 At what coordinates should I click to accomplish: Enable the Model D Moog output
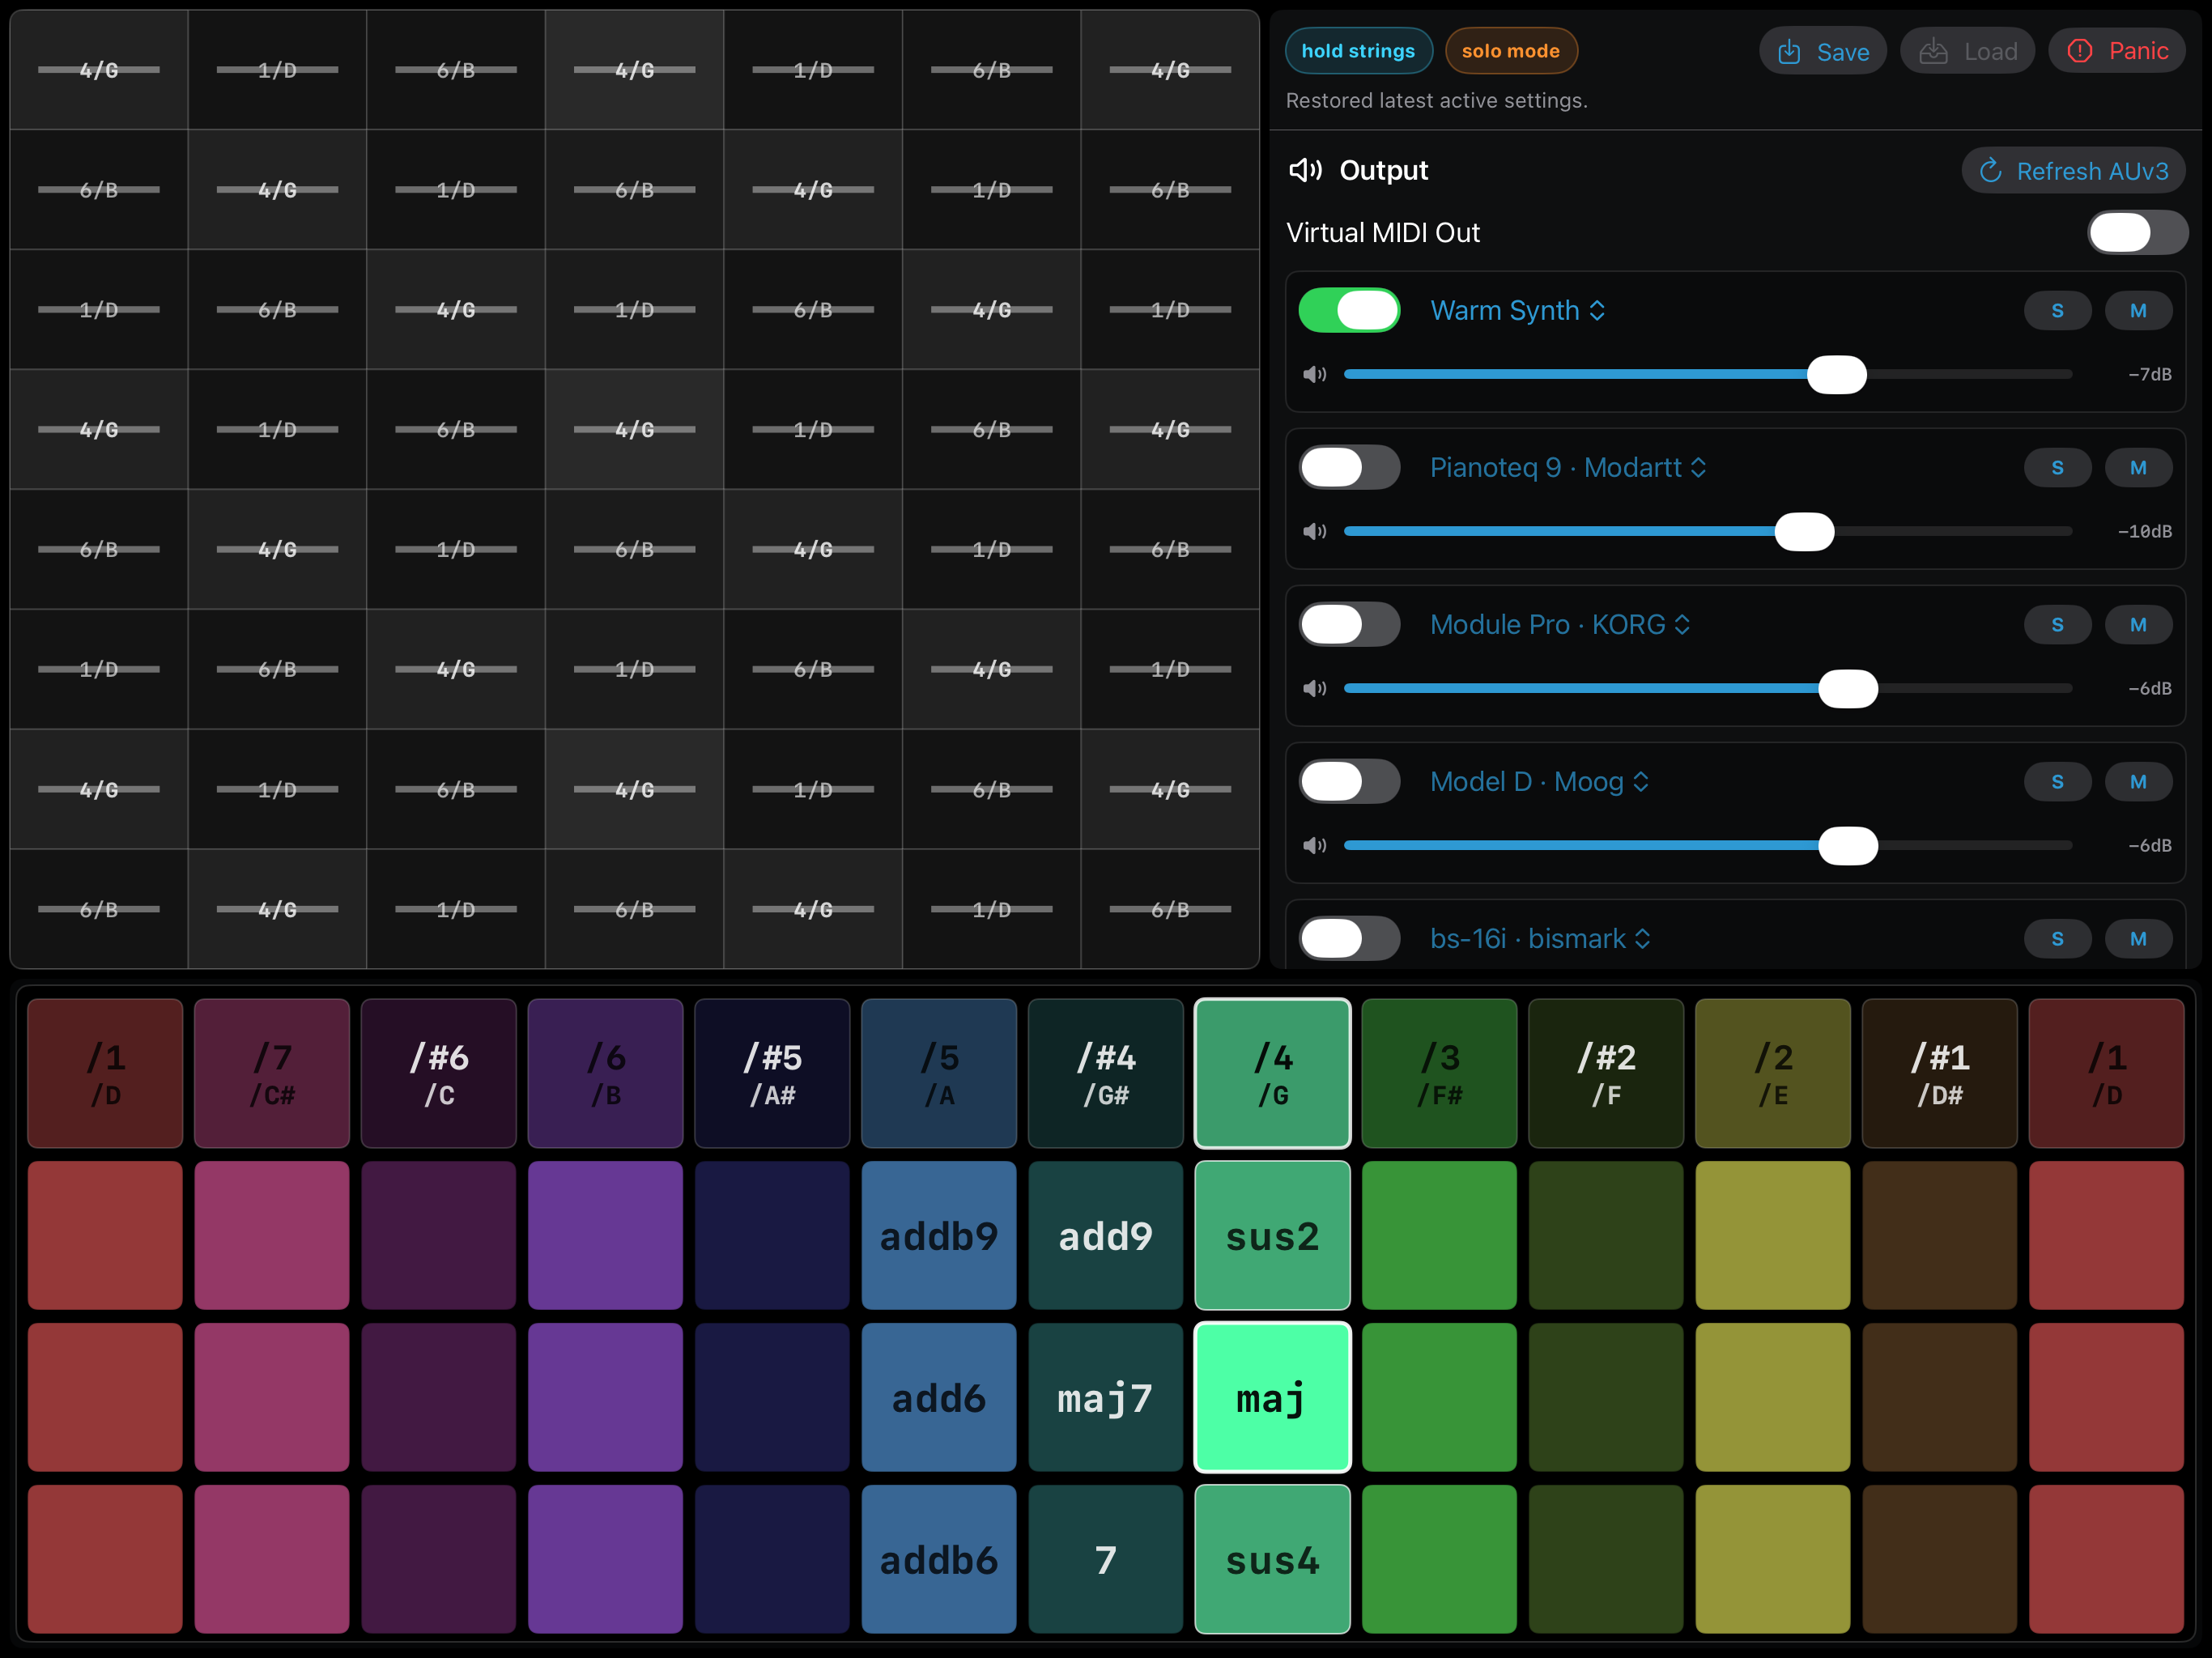click(x=1349, y=782)
